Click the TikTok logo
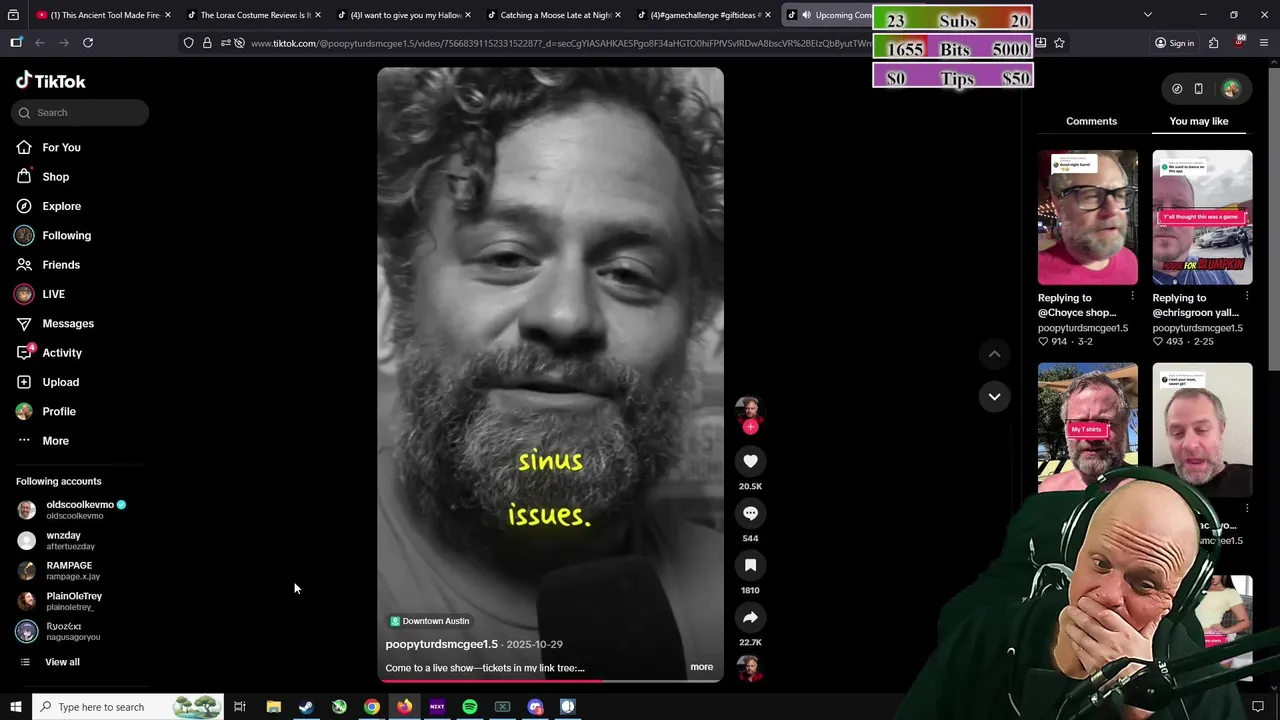This screenshot has width=1280, height=720. (x=51, y=81)
